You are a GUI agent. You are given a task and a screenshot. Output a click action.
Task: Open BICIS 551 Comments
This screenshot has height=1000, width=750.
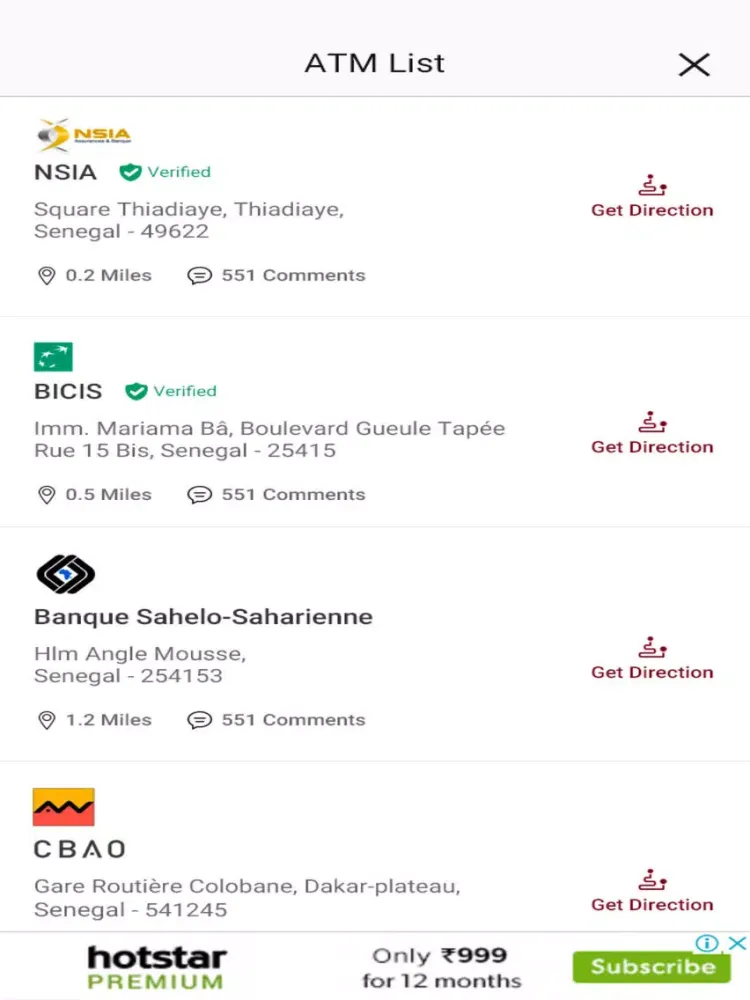tap(277, 494)
